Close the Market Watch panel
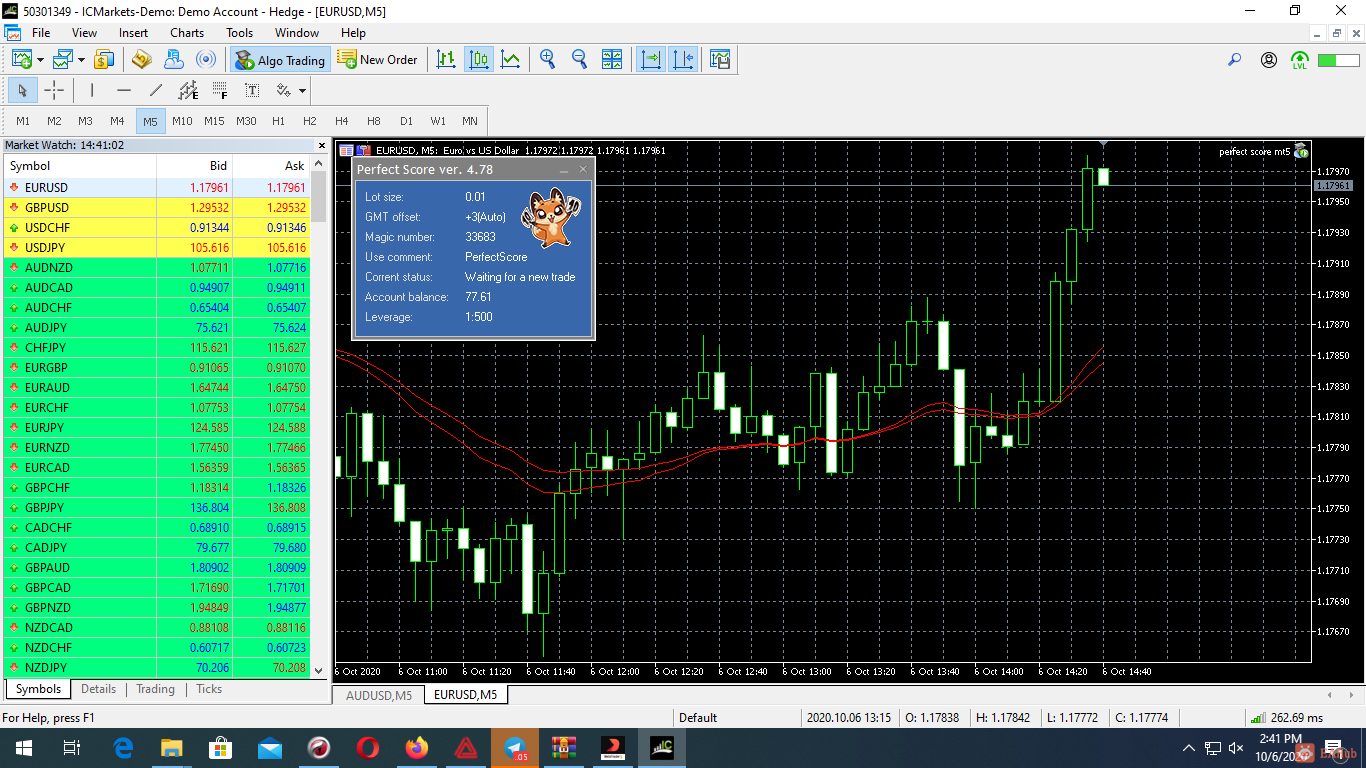Viewport: 1366px width, 768px height. tap(320, 145)
